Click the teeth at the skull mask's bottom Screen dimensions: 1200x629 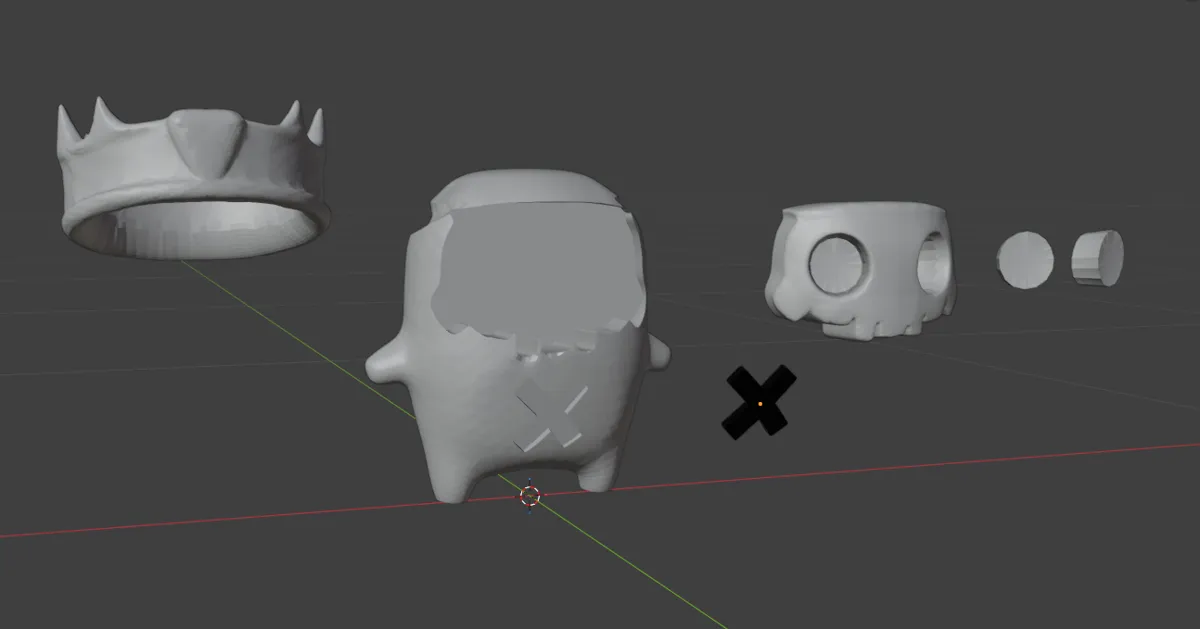coord(863,327)
